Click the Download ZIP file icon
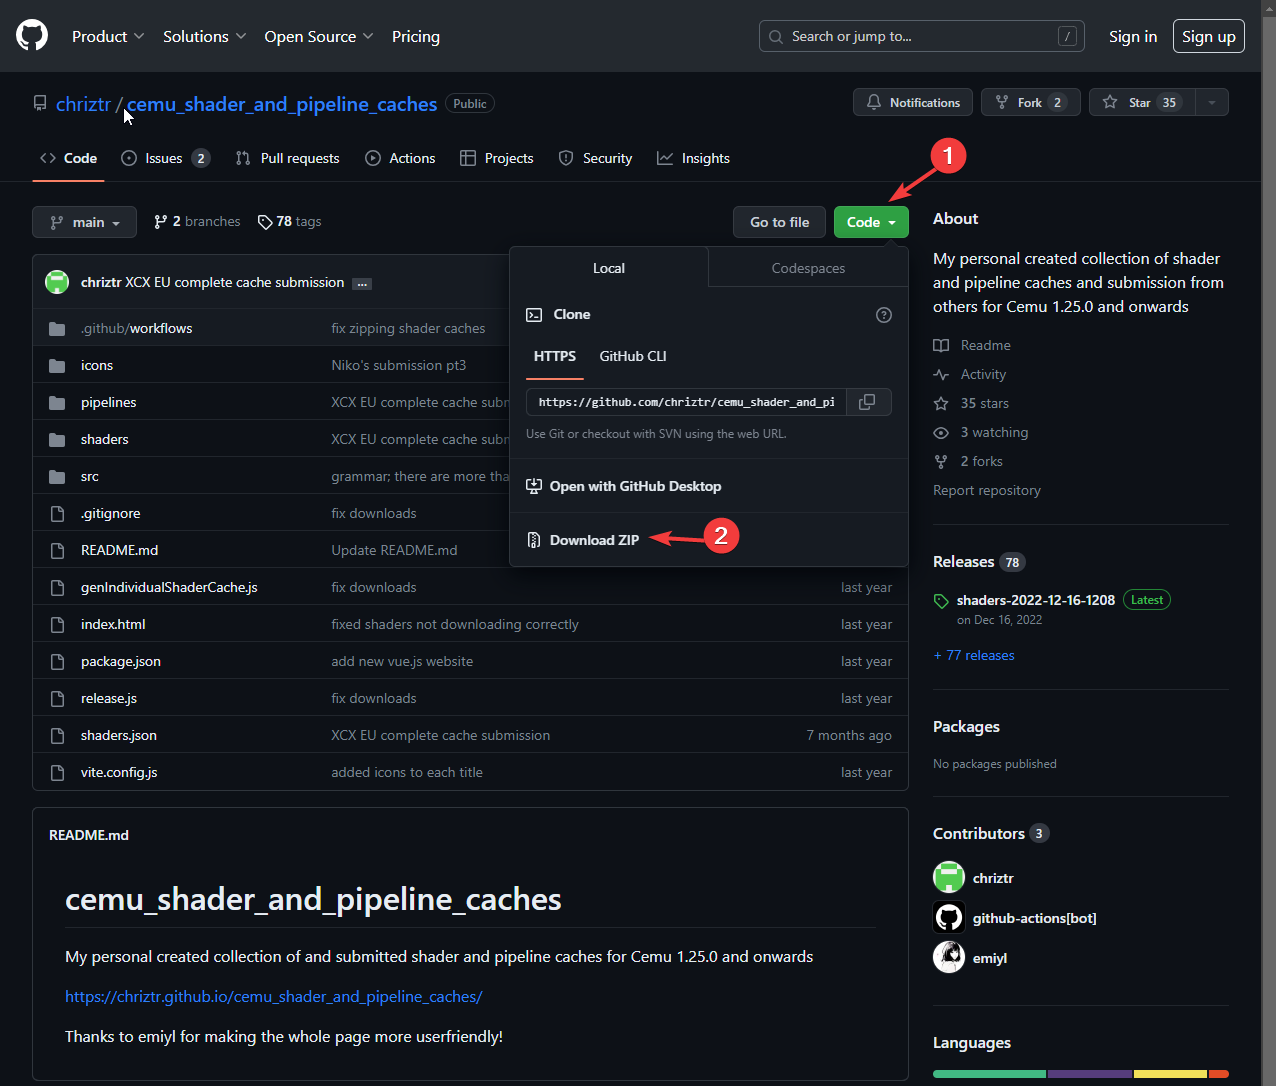1276x1086 pixels. [534, 540]
